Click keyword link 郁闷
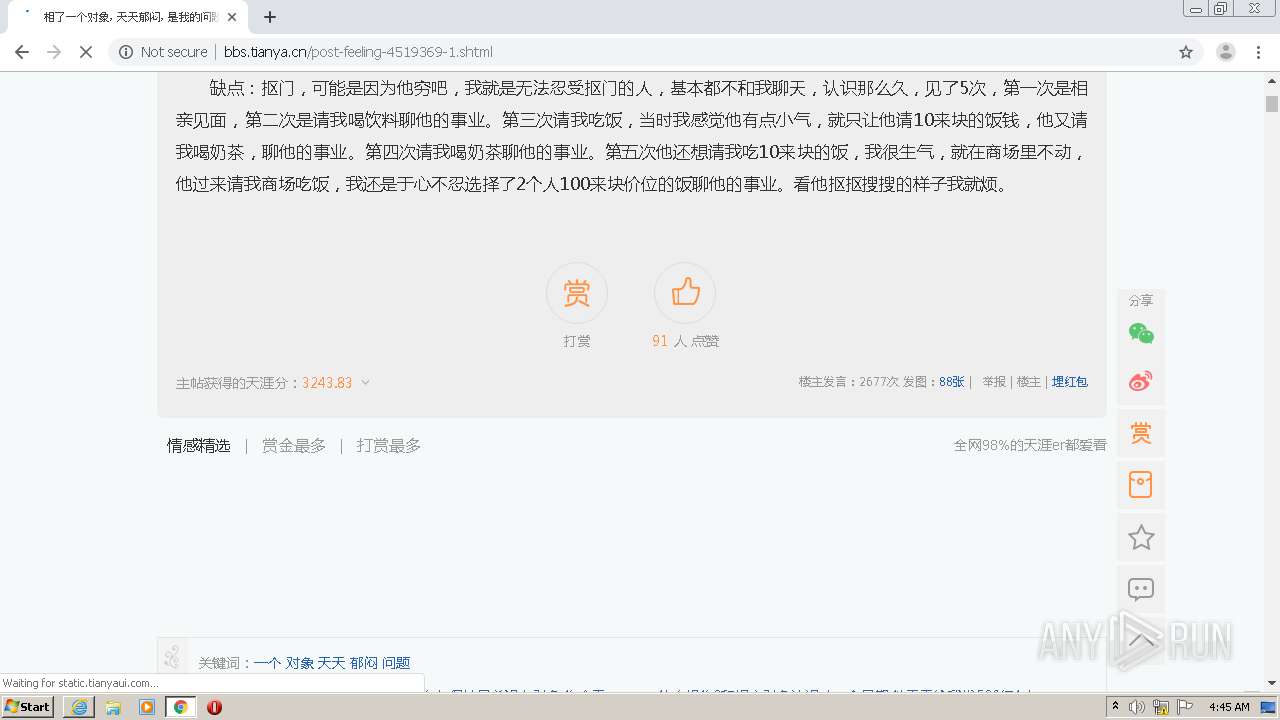This screenshot has height=720, width=1280. click(363, 663)
